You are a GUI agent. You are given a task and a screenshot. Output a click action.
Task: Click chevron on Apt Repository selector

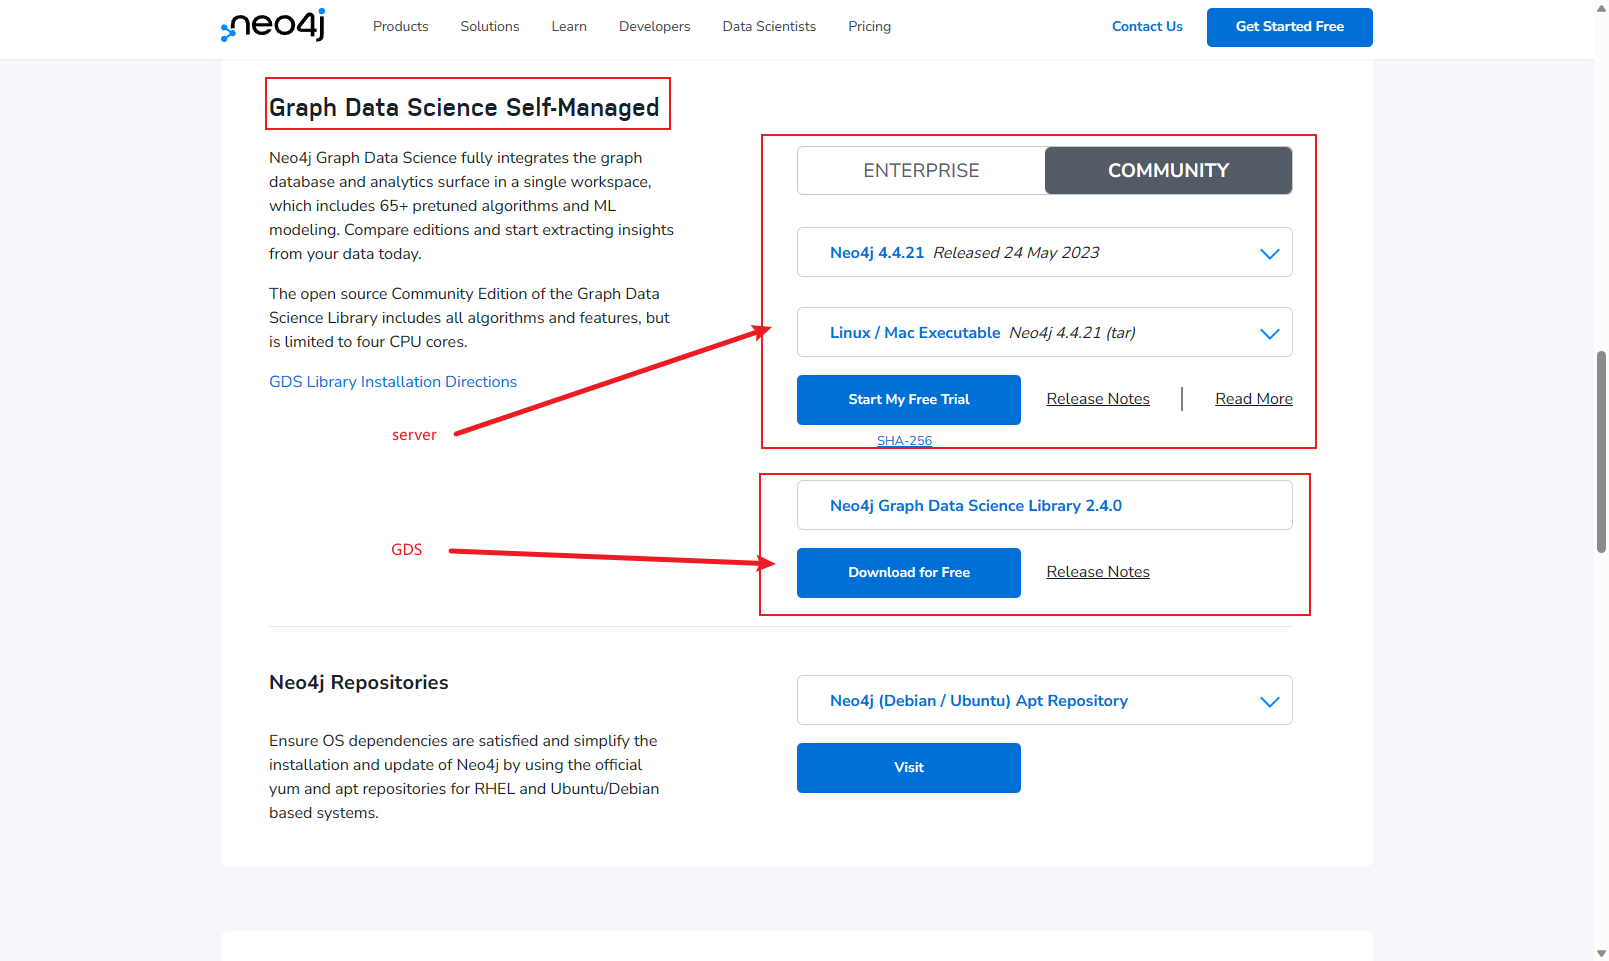(1270, 702)
